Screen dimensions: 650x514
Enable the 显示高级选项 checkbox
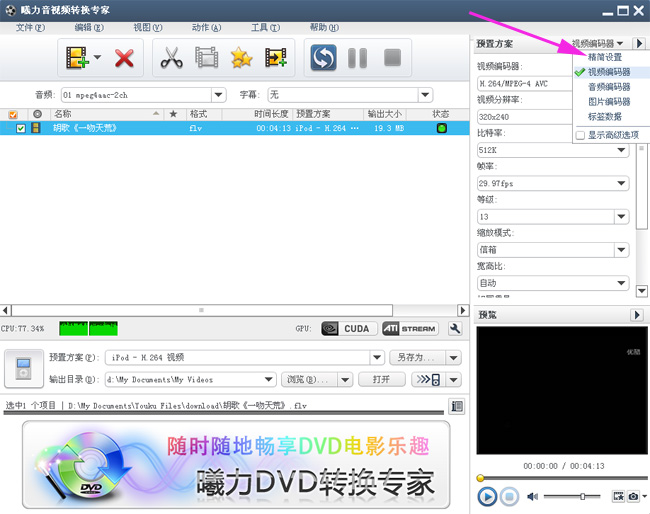pos(580,135)
